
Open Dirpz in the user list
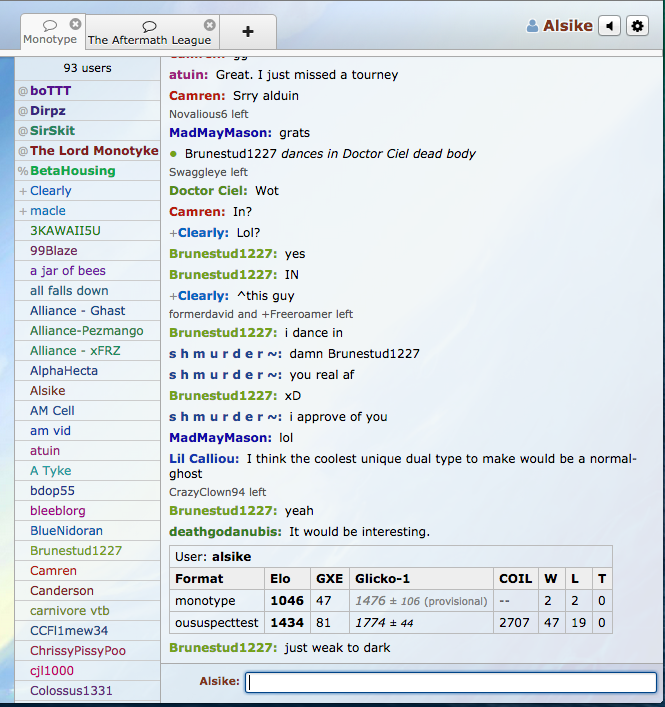click(88, 111)
